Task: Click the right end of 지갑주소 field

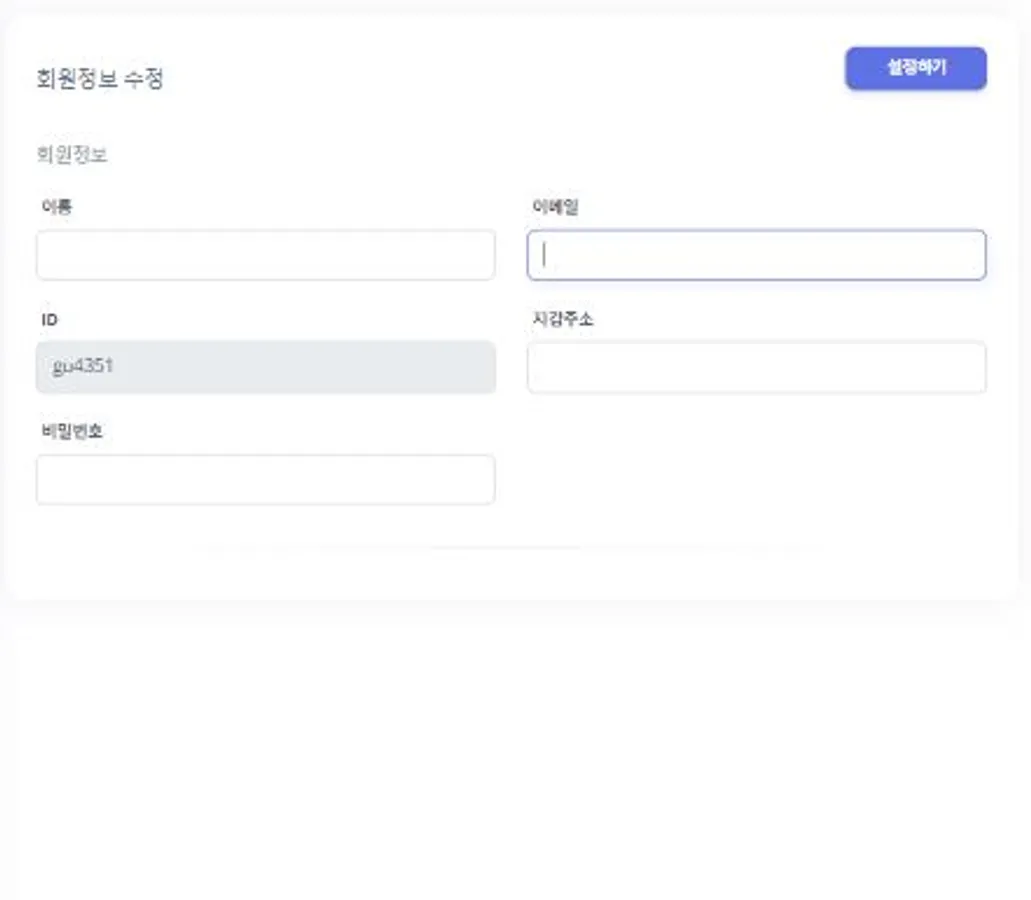Action: [x=968, y=367]
